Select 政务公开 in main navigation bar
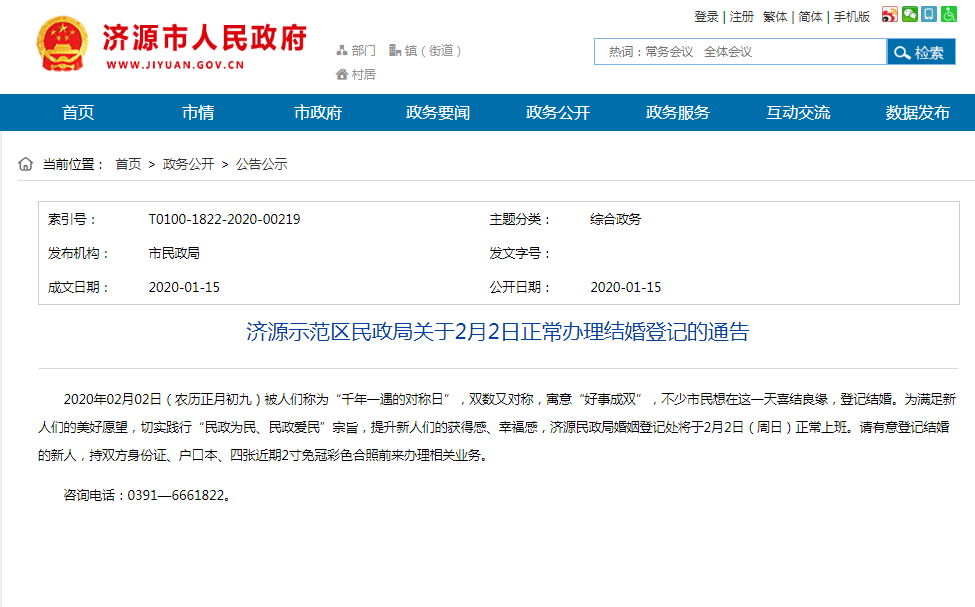This screenshot has width=975, height=607. click(558, 113)
